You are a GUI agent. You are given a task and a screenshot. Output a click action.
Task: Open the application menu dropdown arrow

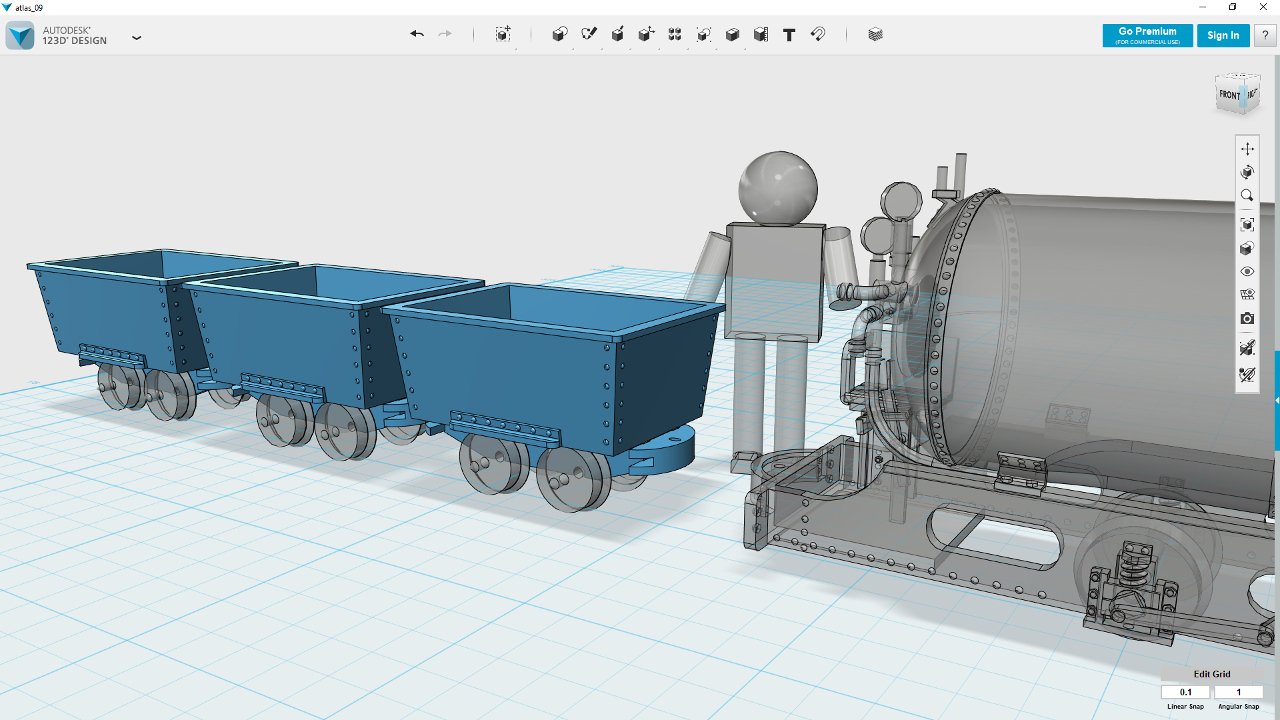137,38
